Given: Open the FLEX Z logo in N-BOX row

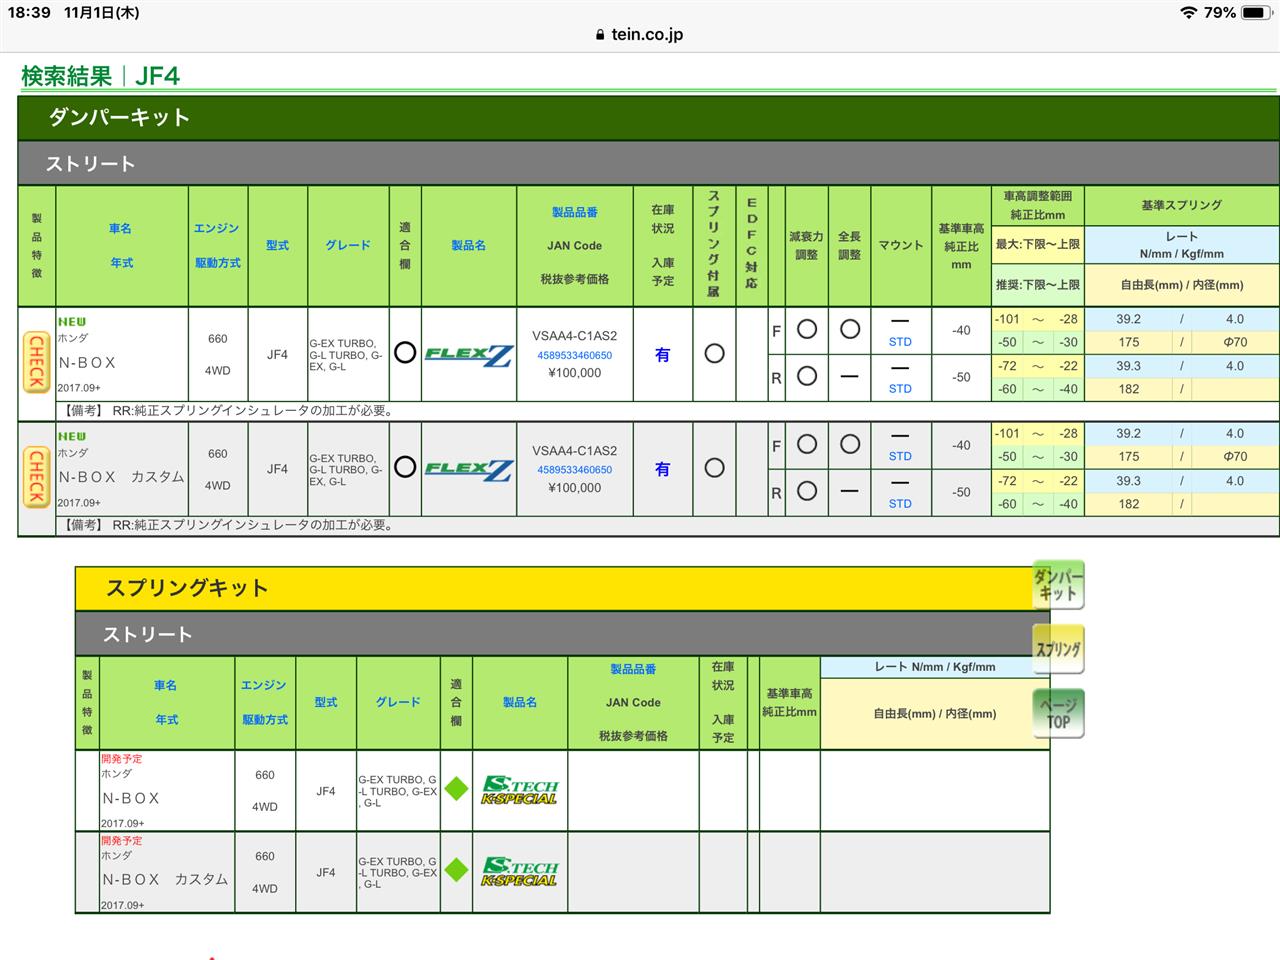Looking at the screenshot, I should 469,355.
